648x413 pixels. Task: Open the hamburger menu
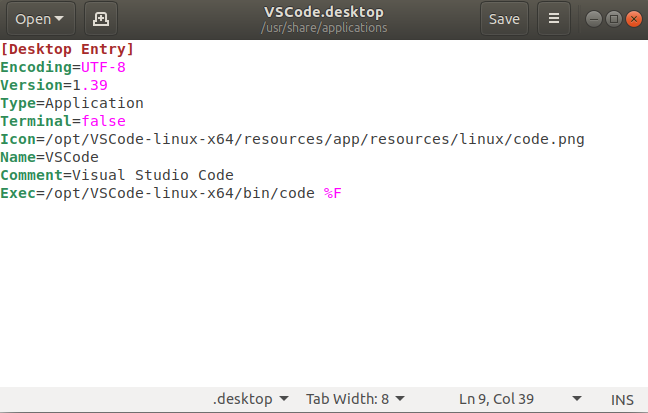(x=554, y=19)
